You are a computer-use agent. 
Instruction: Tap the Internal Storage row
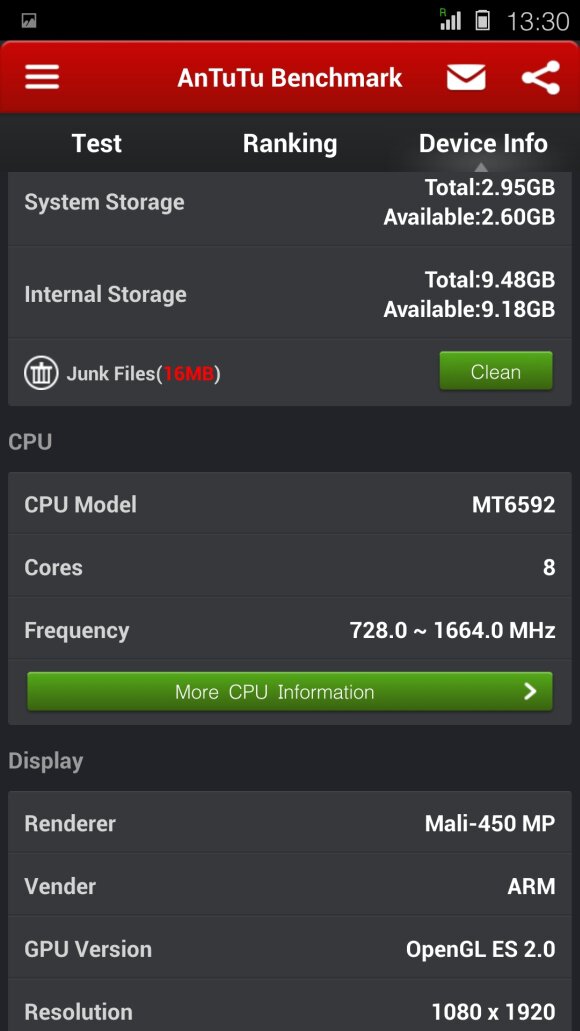(x=290, y=293)
